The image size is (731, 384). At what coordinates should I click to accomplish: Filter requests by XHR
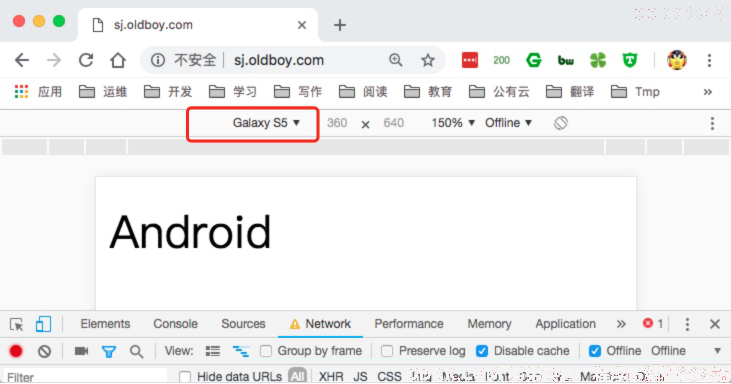(331, 377)
